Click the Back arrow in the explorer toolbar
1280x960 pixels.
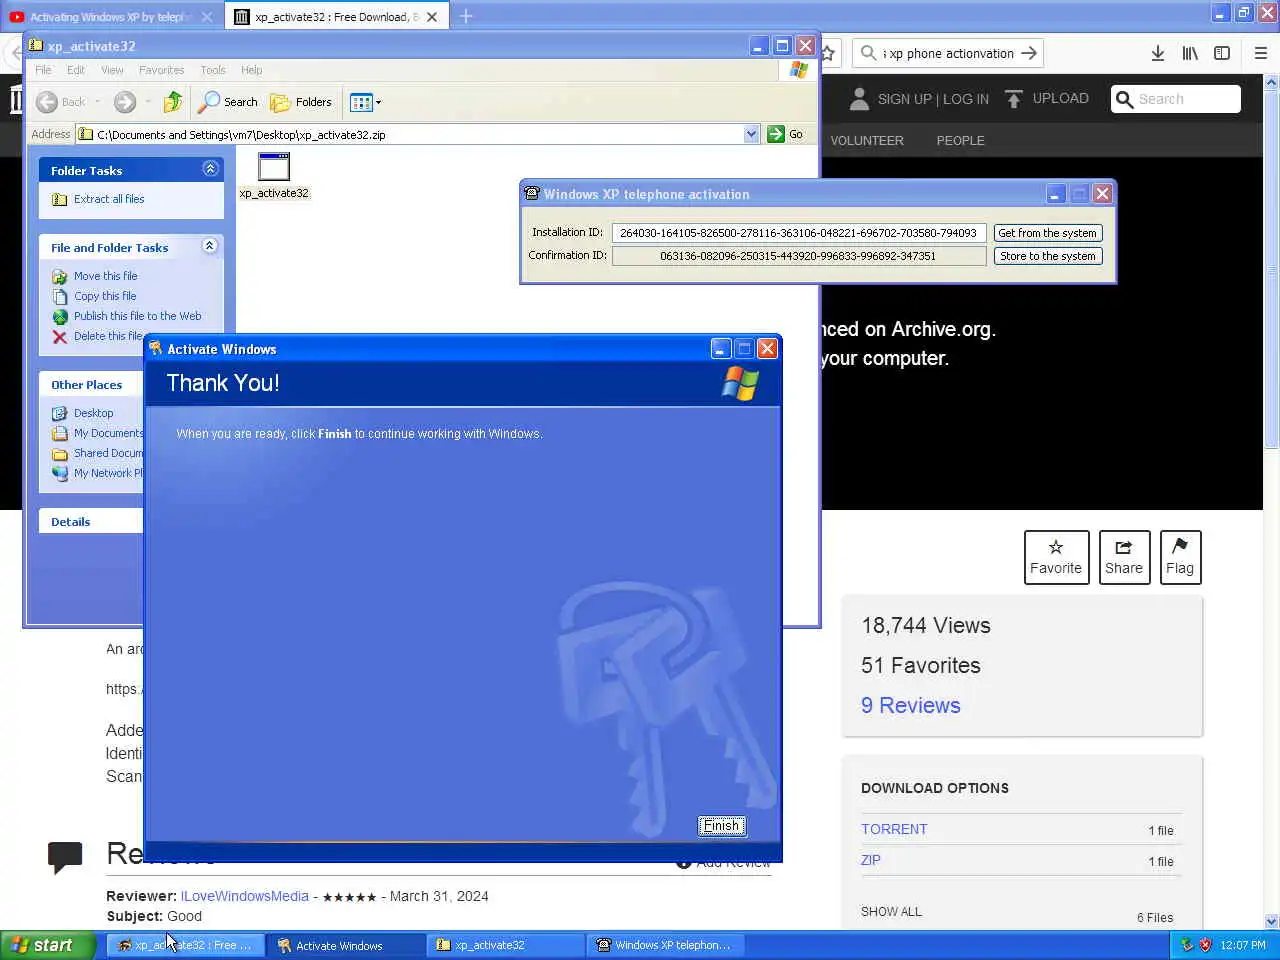47,102
